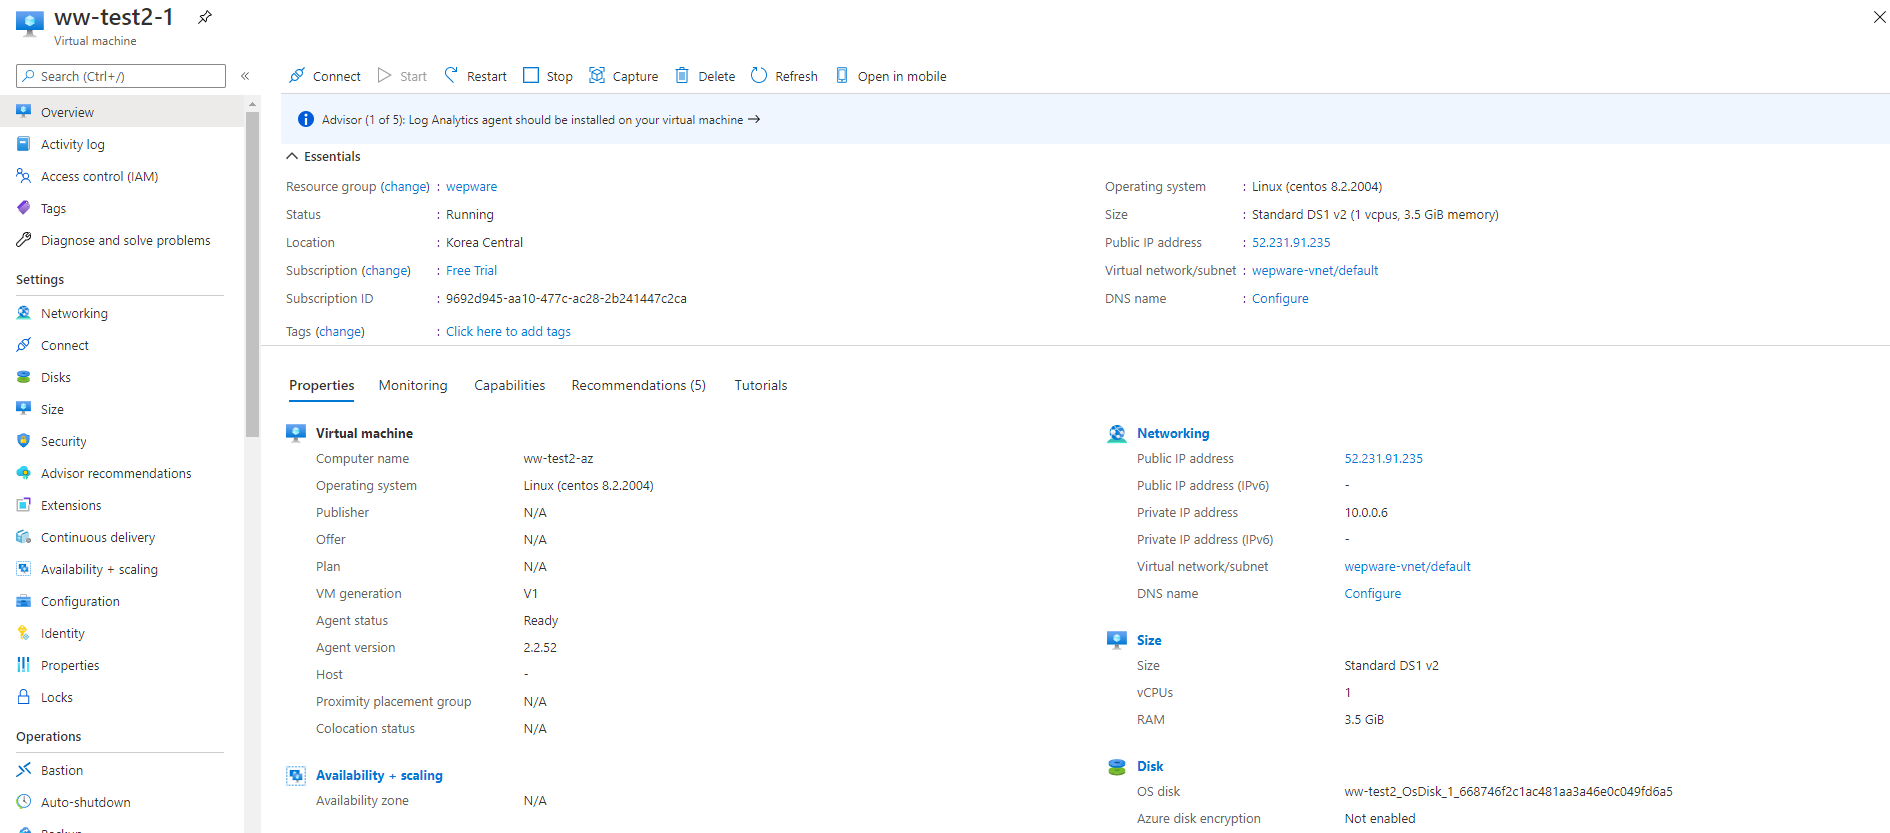The width and height of the screenshot is (1890, 833).
Task: Click the Refresh circular arrow icon
Action: pos(759,75)
